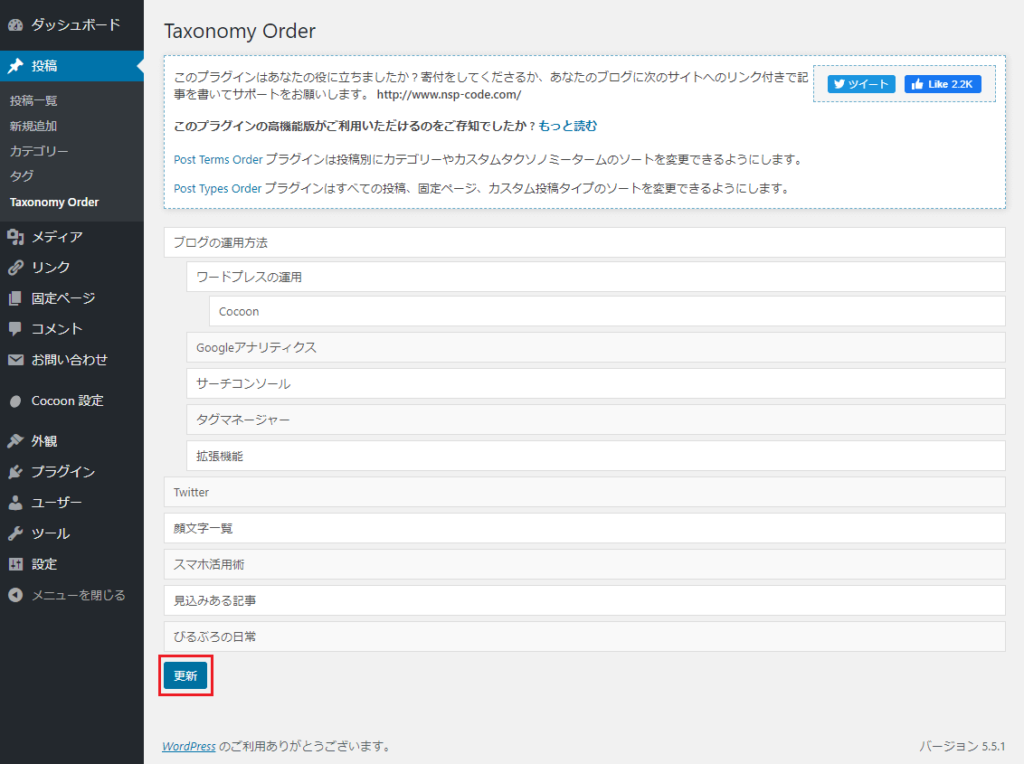Click the collapse arrow icon for メニューを閉じる
This screenshot has width=1024, height=764.
click(x=16, y=595)
